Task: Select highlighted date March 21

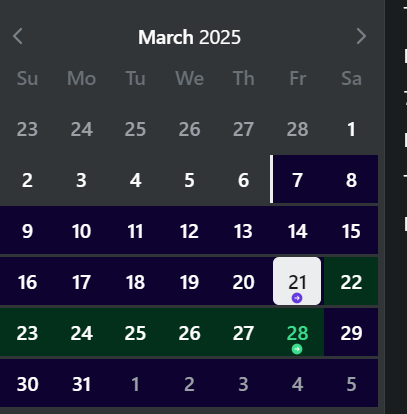Action: [x=297, y=281]
